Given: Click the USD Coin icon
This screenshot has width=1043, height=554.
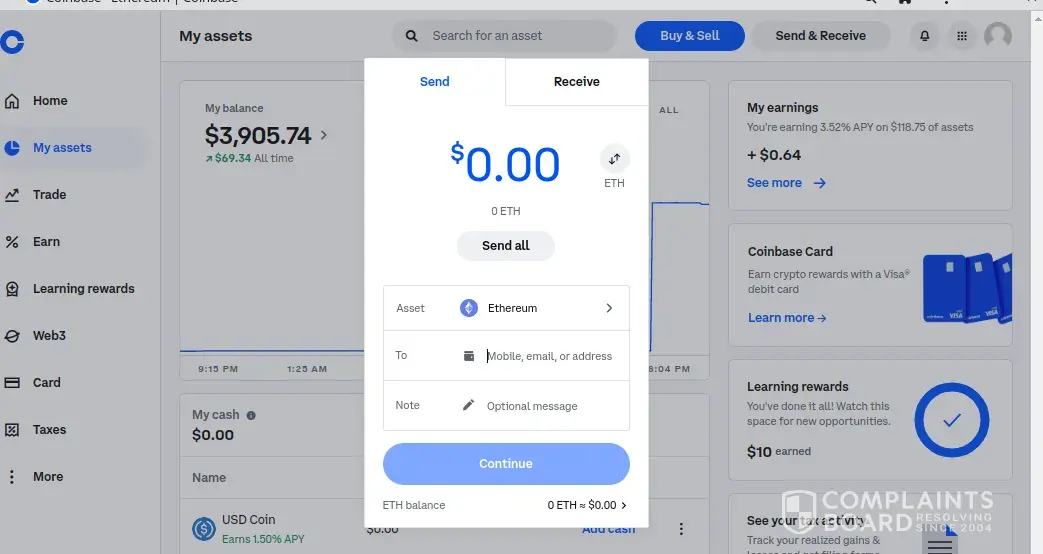Looking at the screenshot, I should 204,529.
